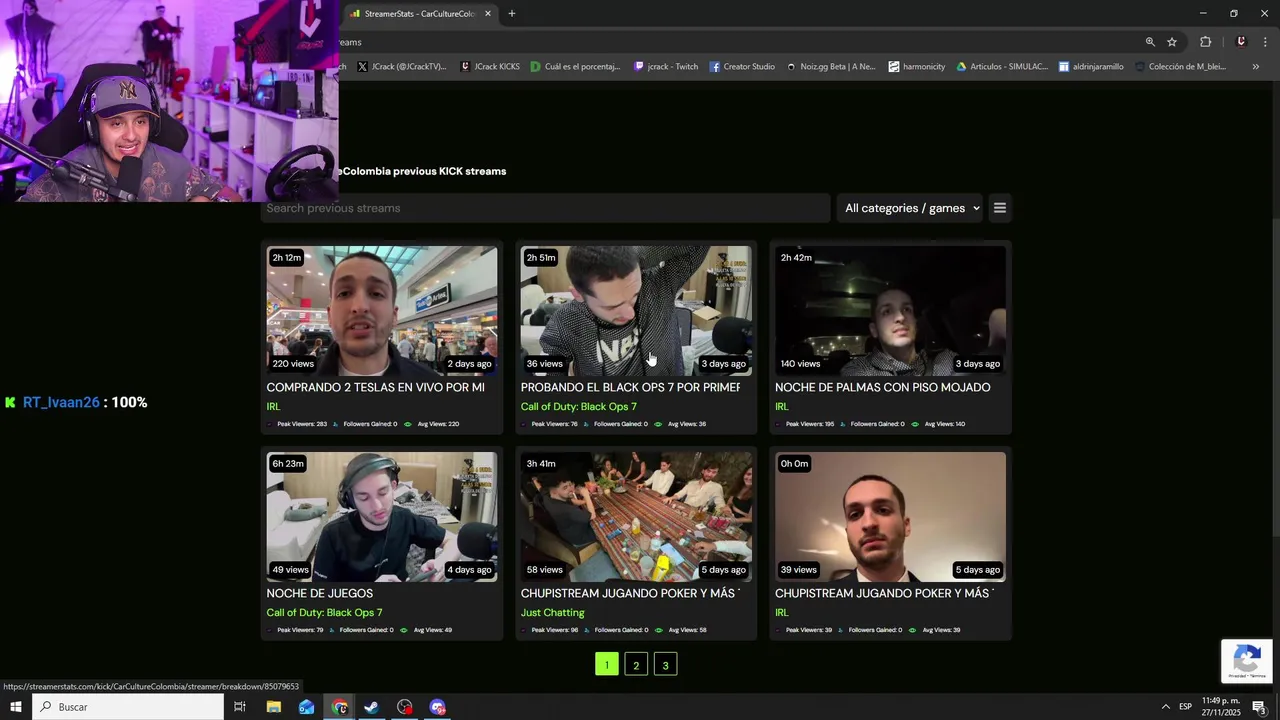
Task: Click COMPRANDO 2 TESLAS EN VIVO title
Action: pyautogui.click(x=376, y=387)
